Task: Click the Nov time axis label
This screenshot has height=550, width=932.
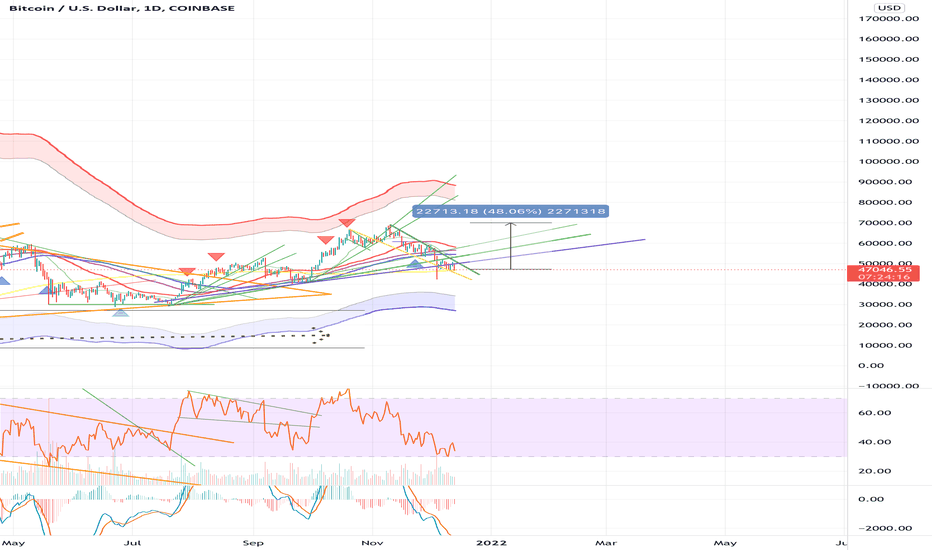Action: pyautogui.click(x=372, y=543)
